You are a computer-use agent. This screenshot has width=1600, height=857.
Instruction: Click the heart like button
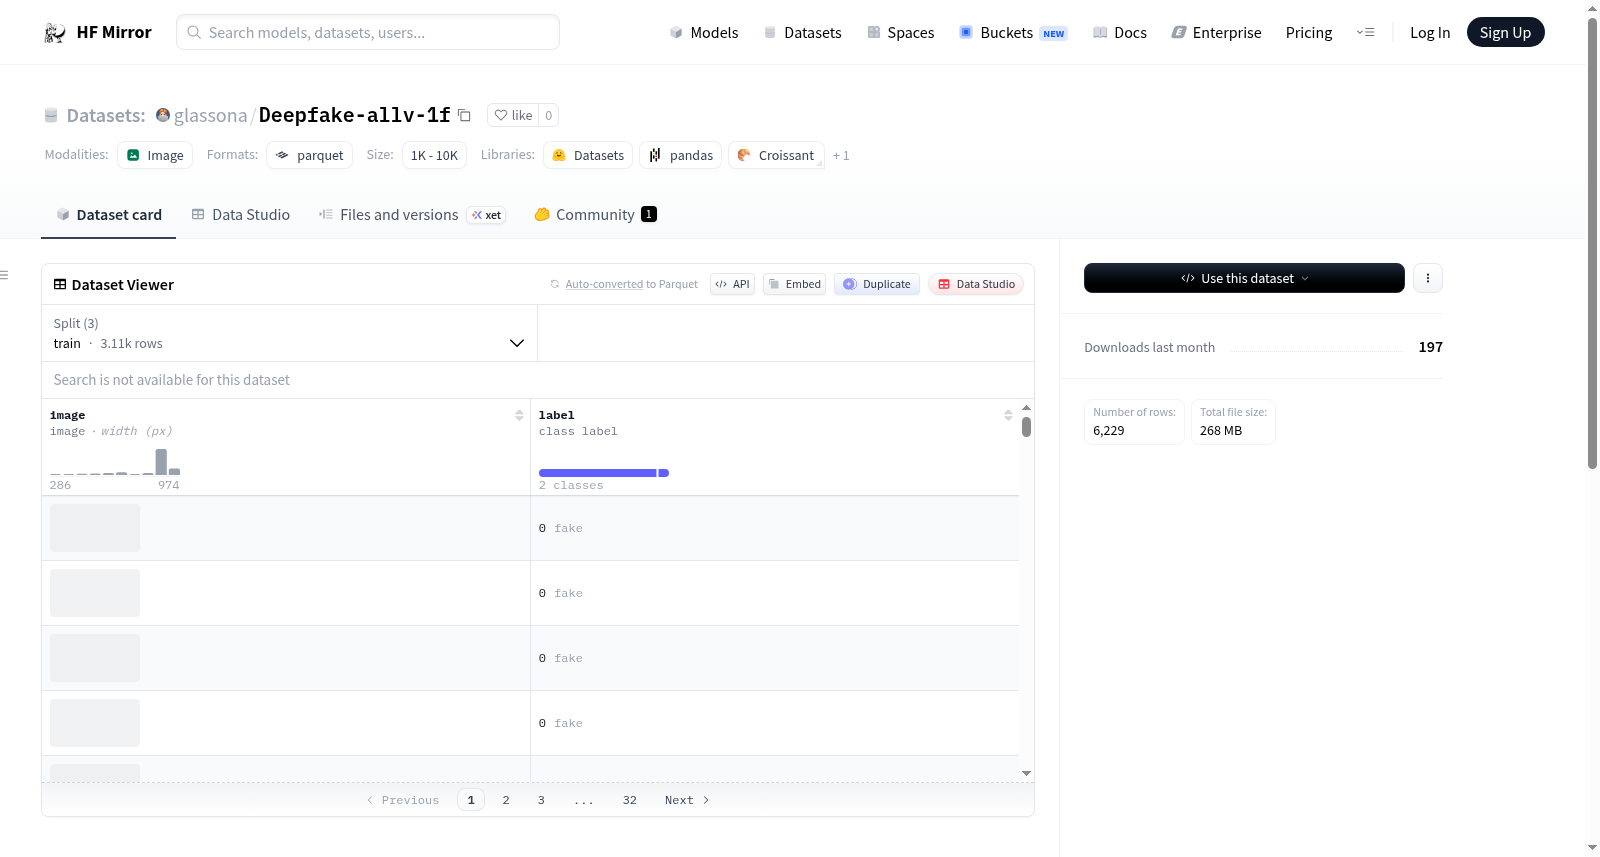point(513,115)
